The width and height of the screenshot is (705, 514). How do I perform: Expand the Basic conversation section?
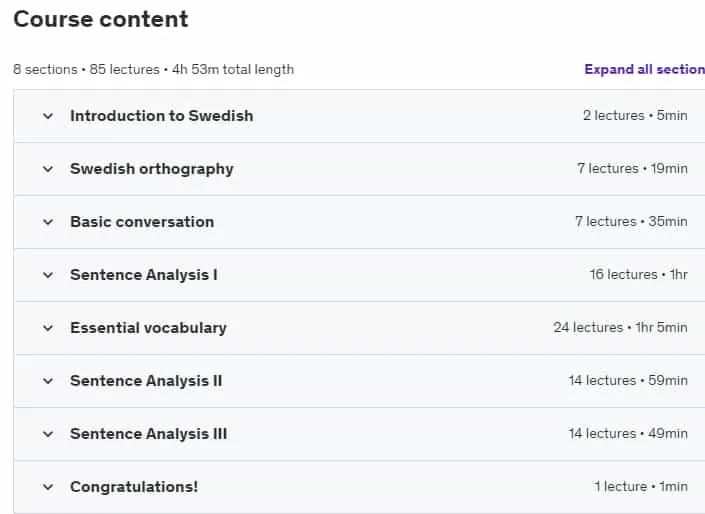pyautogui.click(x=142, y=222)
